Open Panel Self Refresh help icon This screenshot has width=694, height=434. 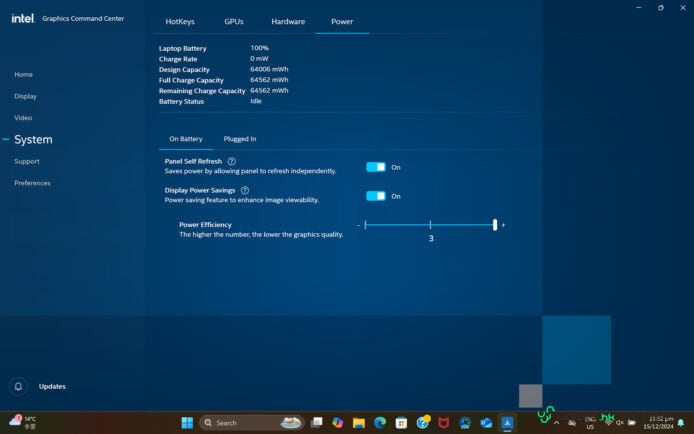[231, 161]
